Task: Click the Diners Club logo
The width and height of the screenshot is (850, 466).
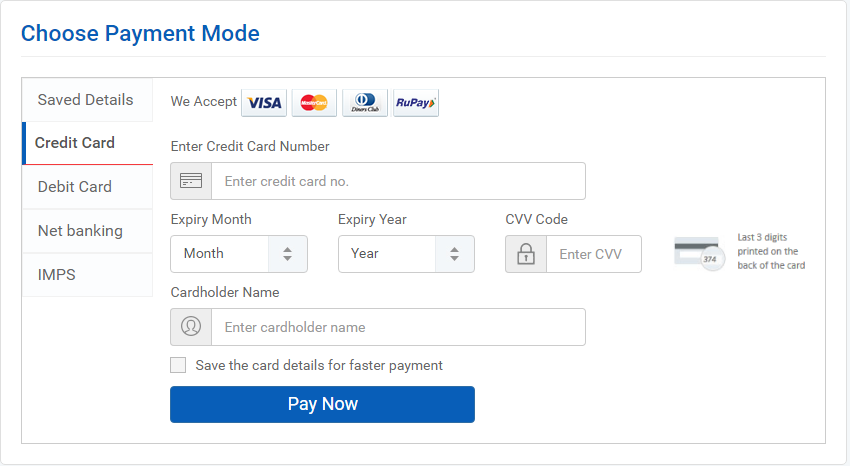Action: pos(365,102)
